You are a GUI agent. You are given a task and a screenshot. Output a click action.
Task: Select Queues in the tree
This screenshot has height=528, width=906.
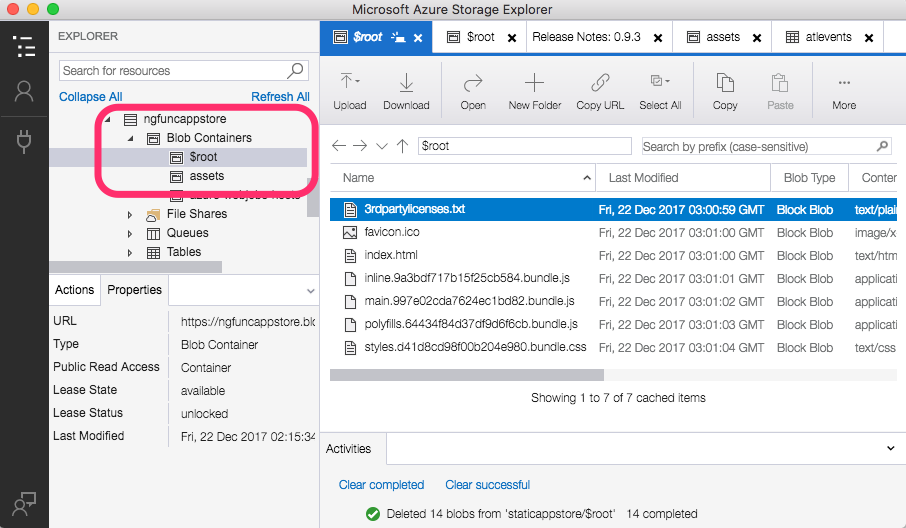click(187, 233)
